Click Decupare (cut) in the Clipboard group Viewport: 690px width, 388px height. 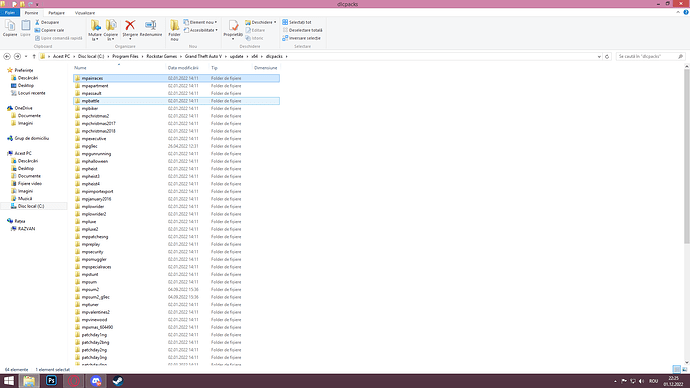pos(47,22)
